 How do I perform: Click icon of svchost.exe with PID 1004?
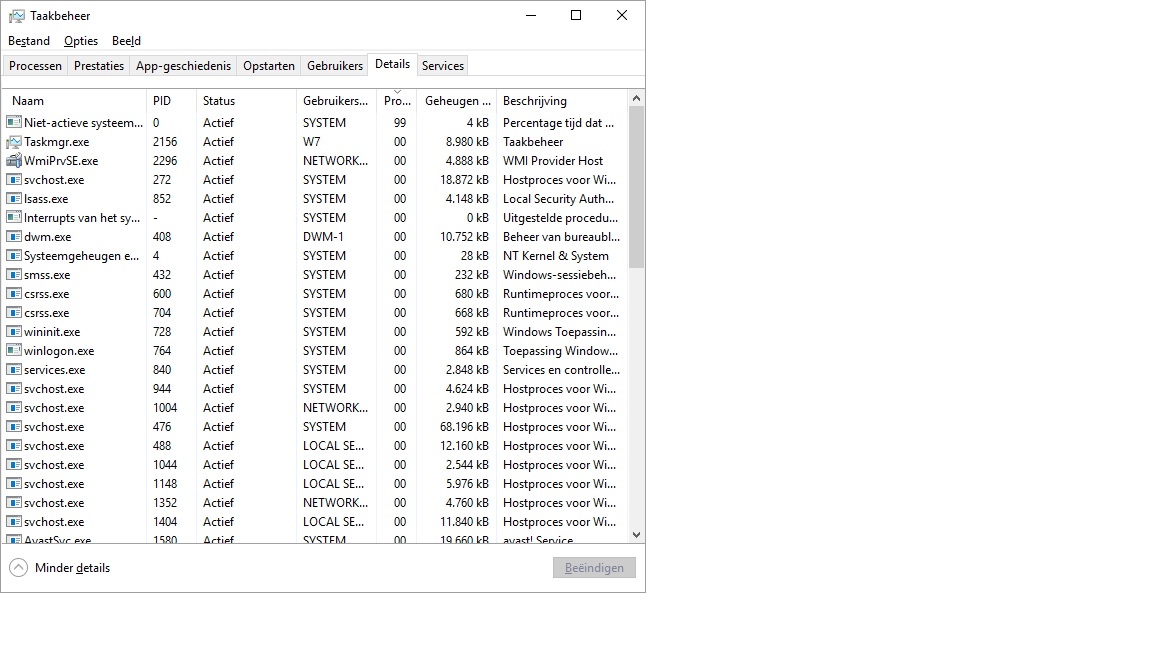pos(14,408)
